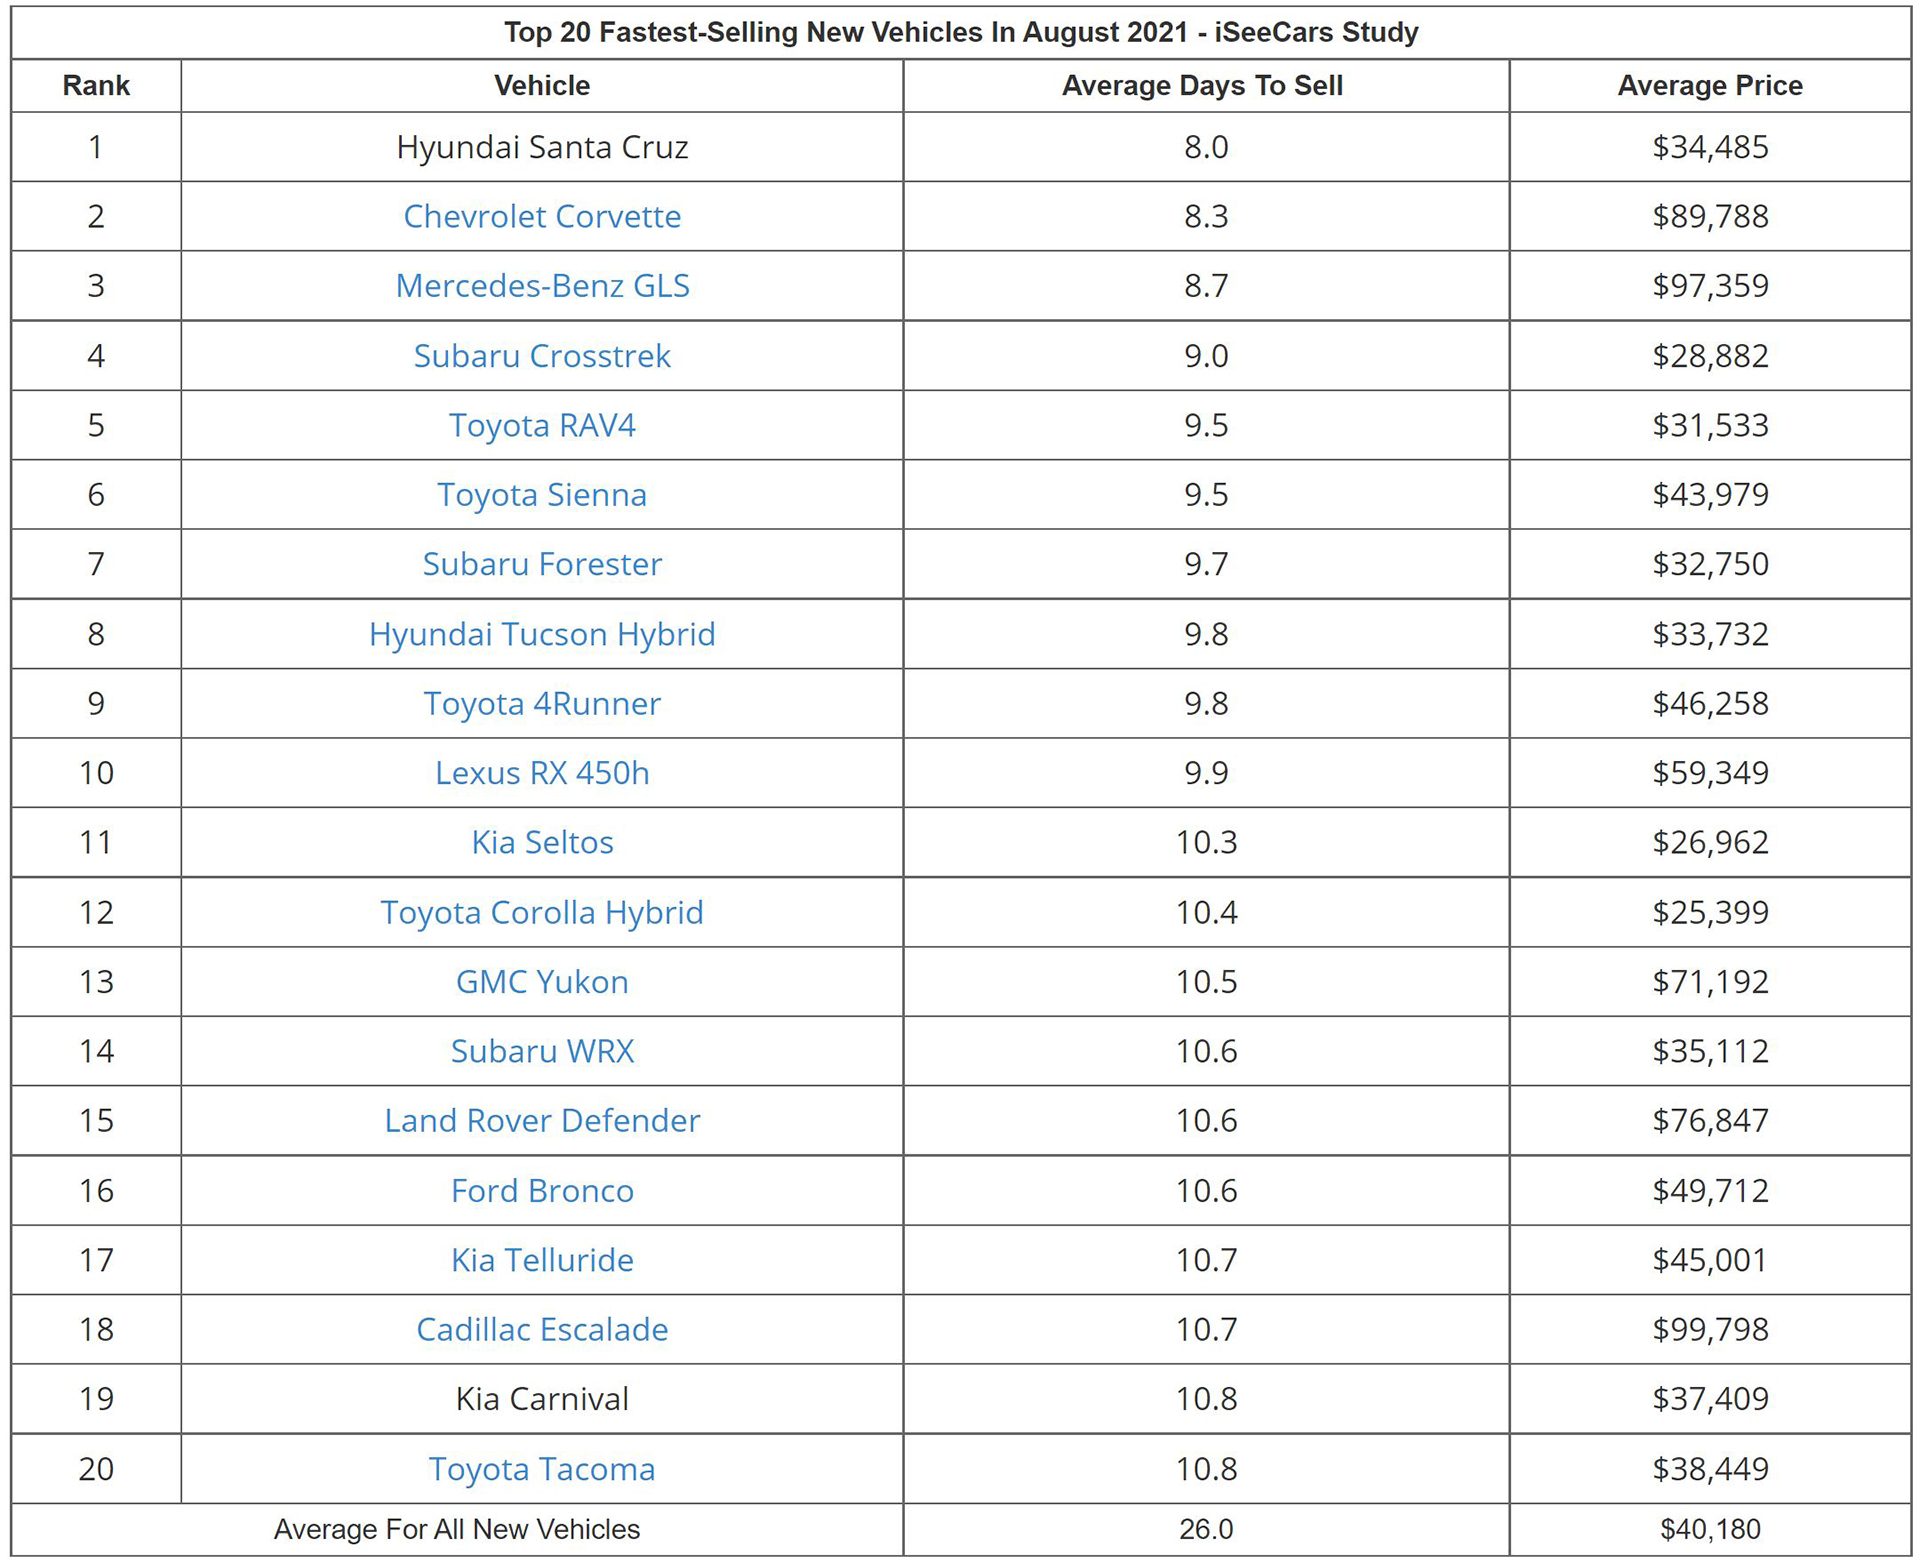Open the Land Rover Defender link
This screenshot has height=1563, width=1920.
[x=542, y=1121]
